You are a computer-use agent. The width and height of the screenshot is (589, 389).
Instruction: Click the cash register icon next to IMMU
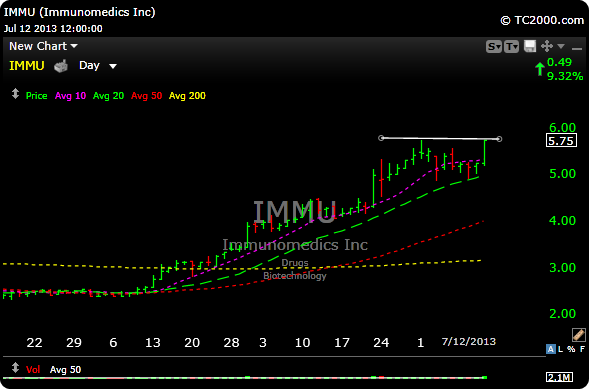click(61, 66)
